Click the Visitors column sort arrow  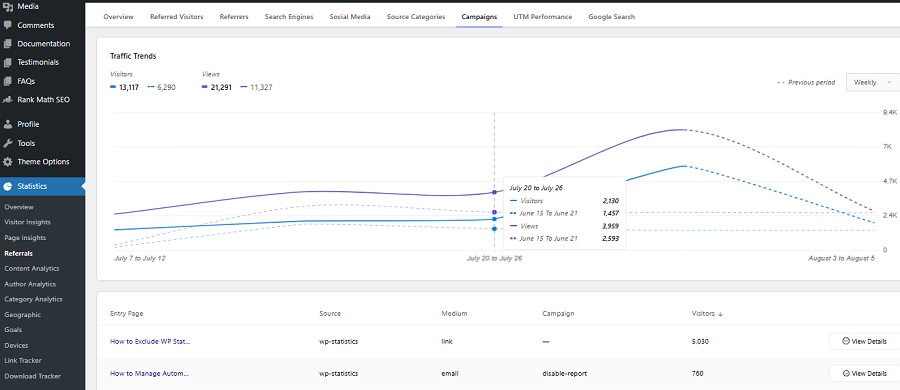coord(720,314)
